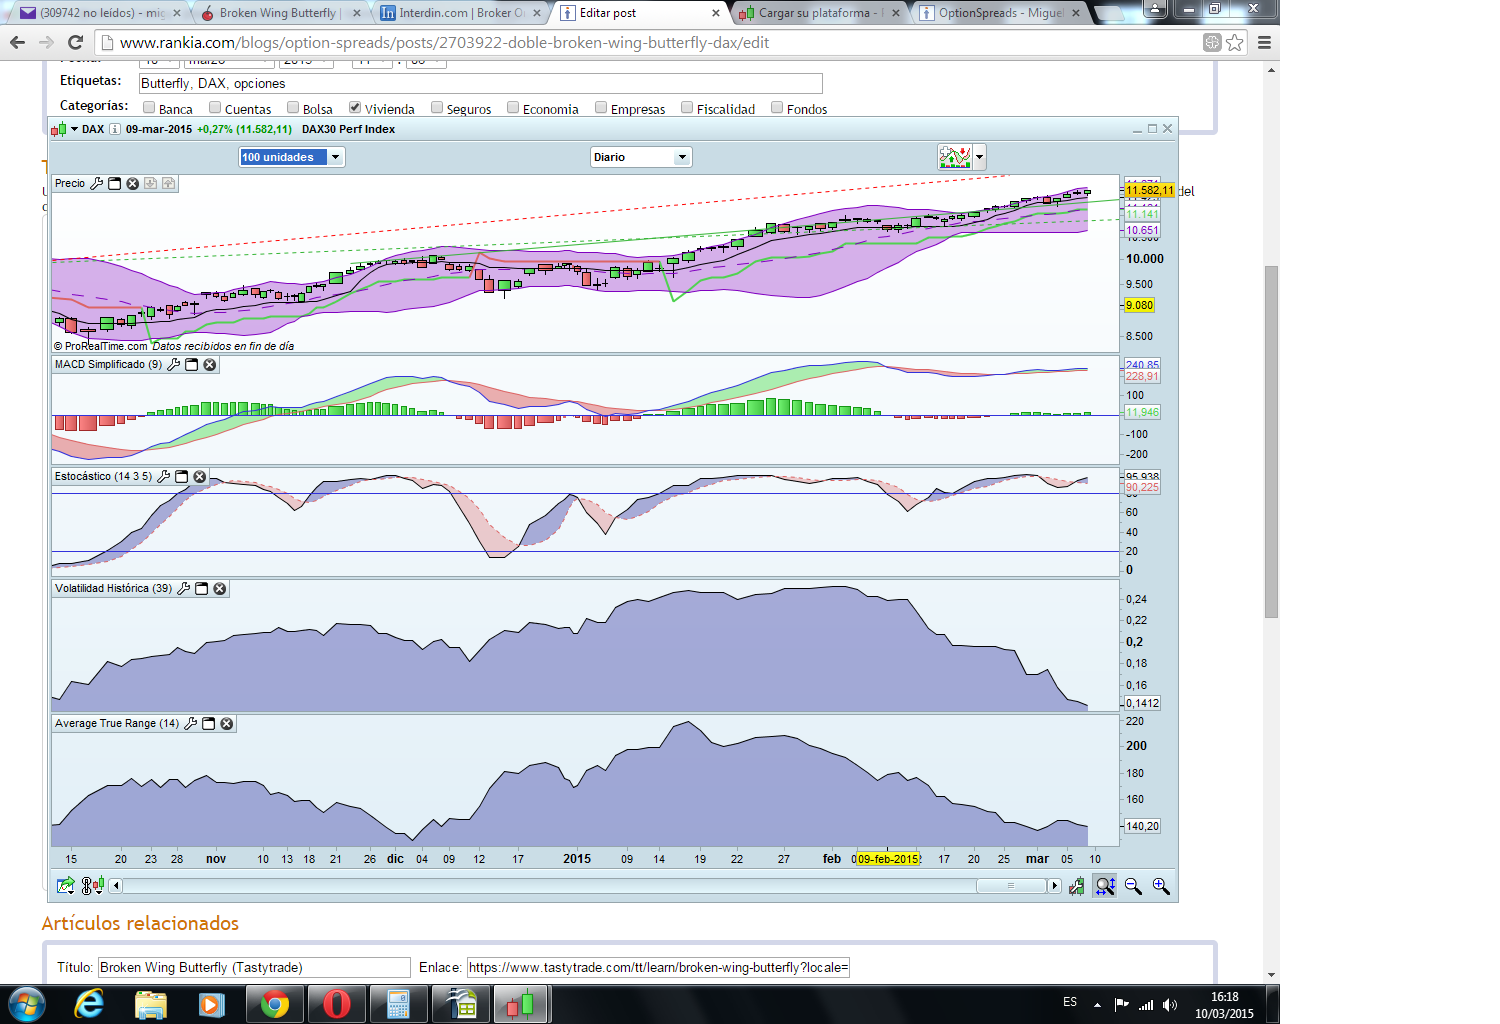Check the Bolsa category checkbox

[x=293, y=108]
